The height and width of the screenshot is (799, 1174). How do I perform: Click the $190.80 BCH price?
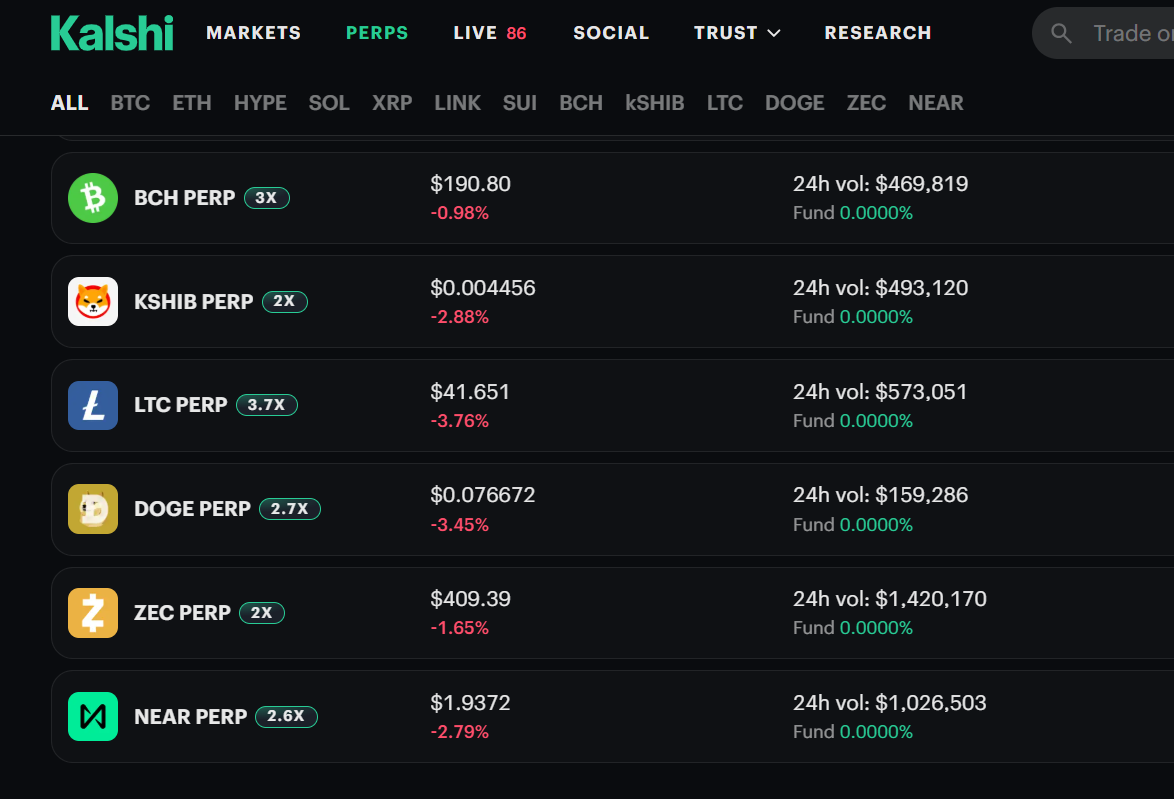point(470,184)
